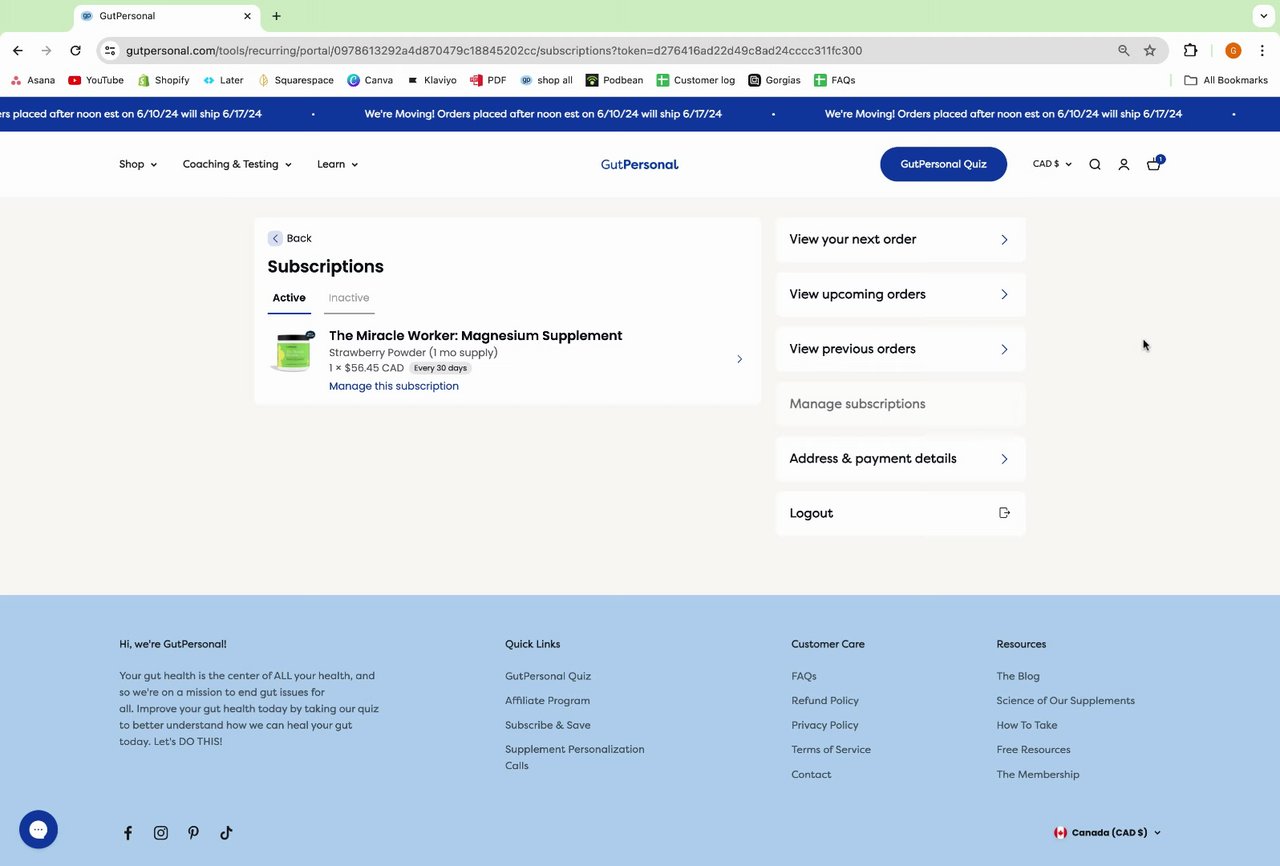Open the CAD $ currency selector
Screen dimensions: 1280x866
(x=1052, y=164)
